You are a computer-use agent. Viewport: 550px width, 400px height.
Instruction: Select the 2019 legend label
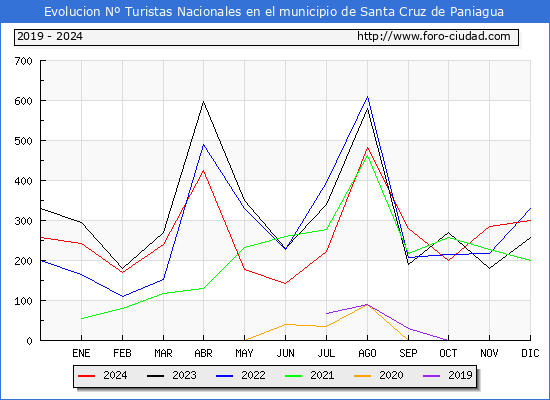(460, 375)
